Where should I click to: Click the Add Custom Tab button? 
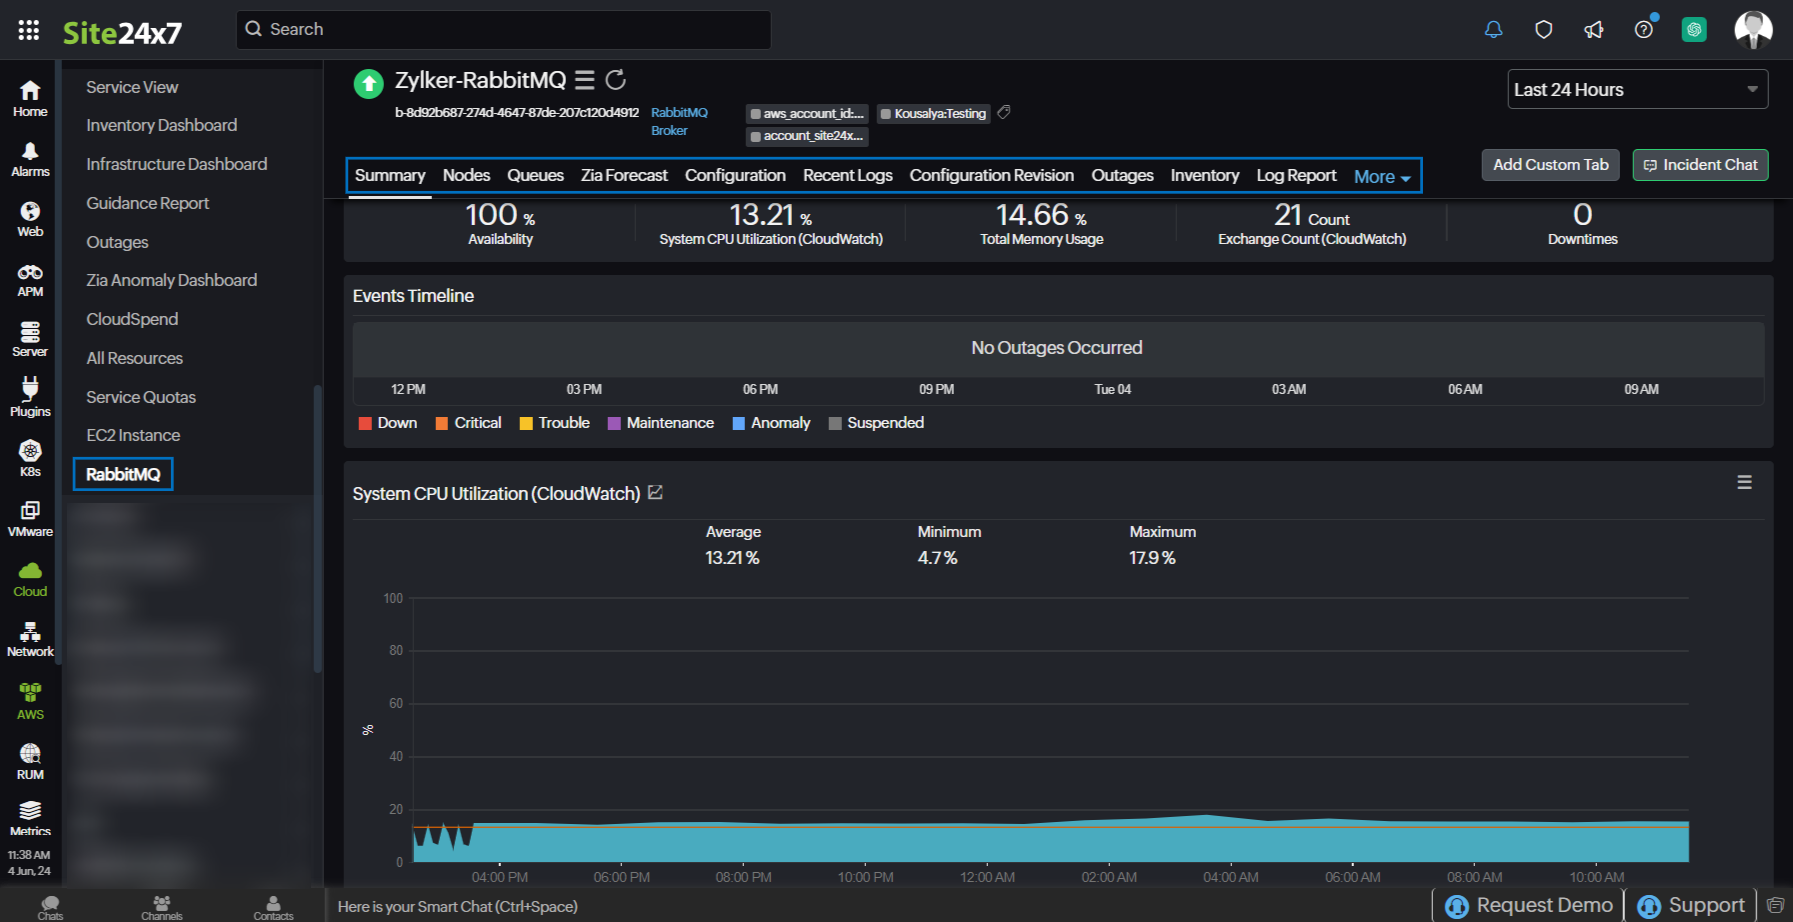[1550, 165]
